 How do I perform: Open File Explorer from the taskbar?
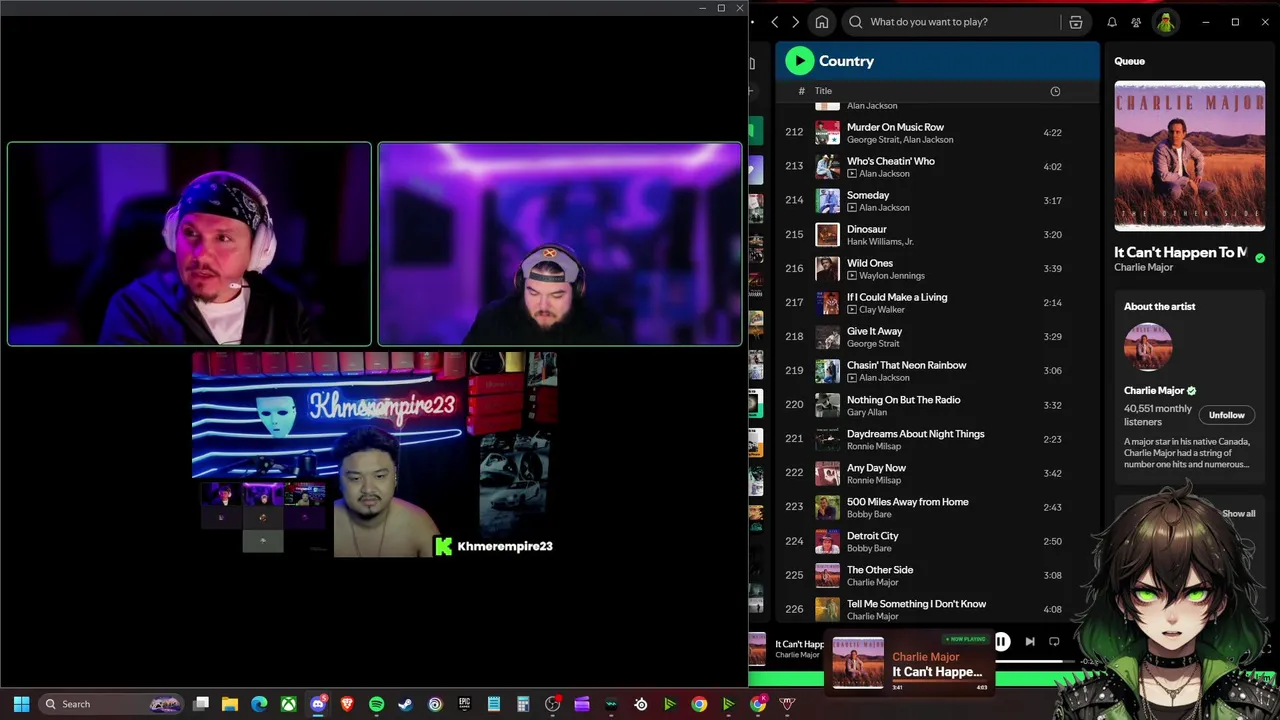click(x=230, y=704)
